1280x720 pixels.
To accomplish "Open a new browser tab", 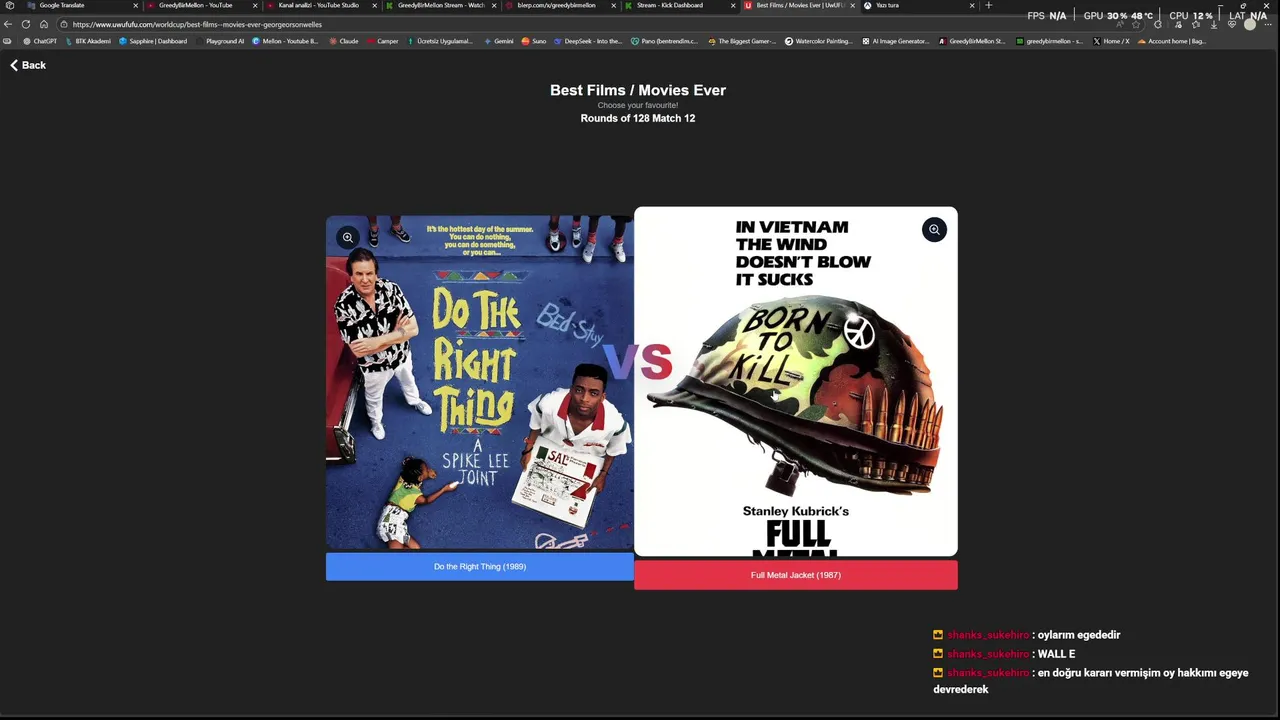I will click(x=989, y=5).
